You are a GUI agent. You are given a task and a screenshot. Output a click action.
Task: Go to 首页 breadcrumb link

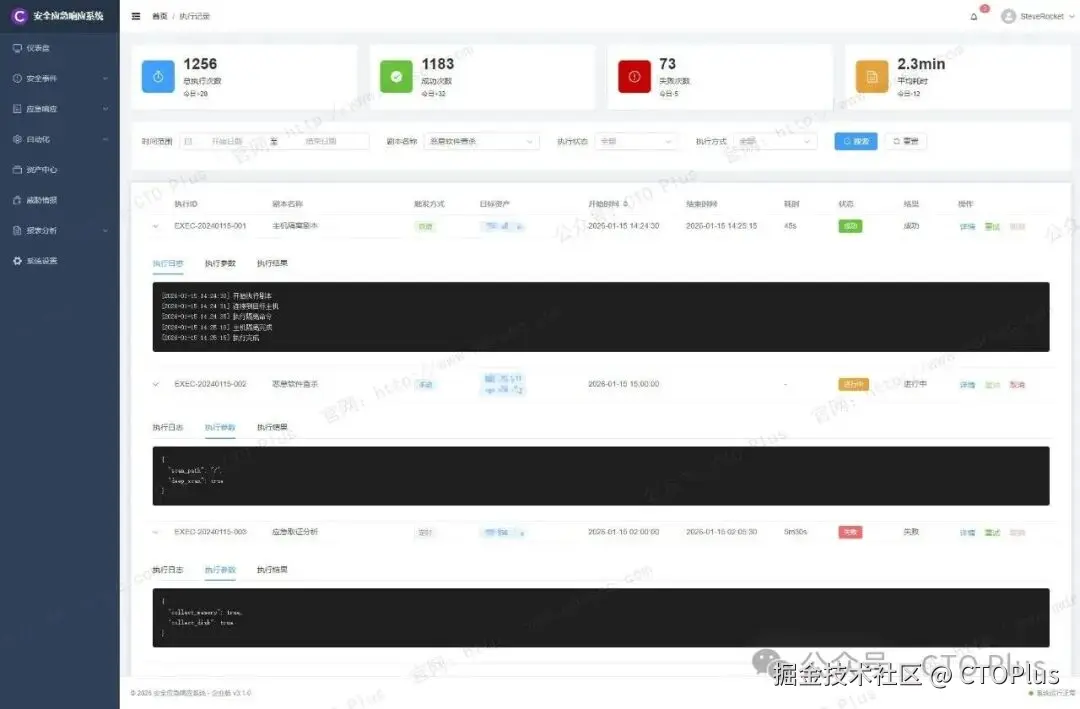[160, 17]
